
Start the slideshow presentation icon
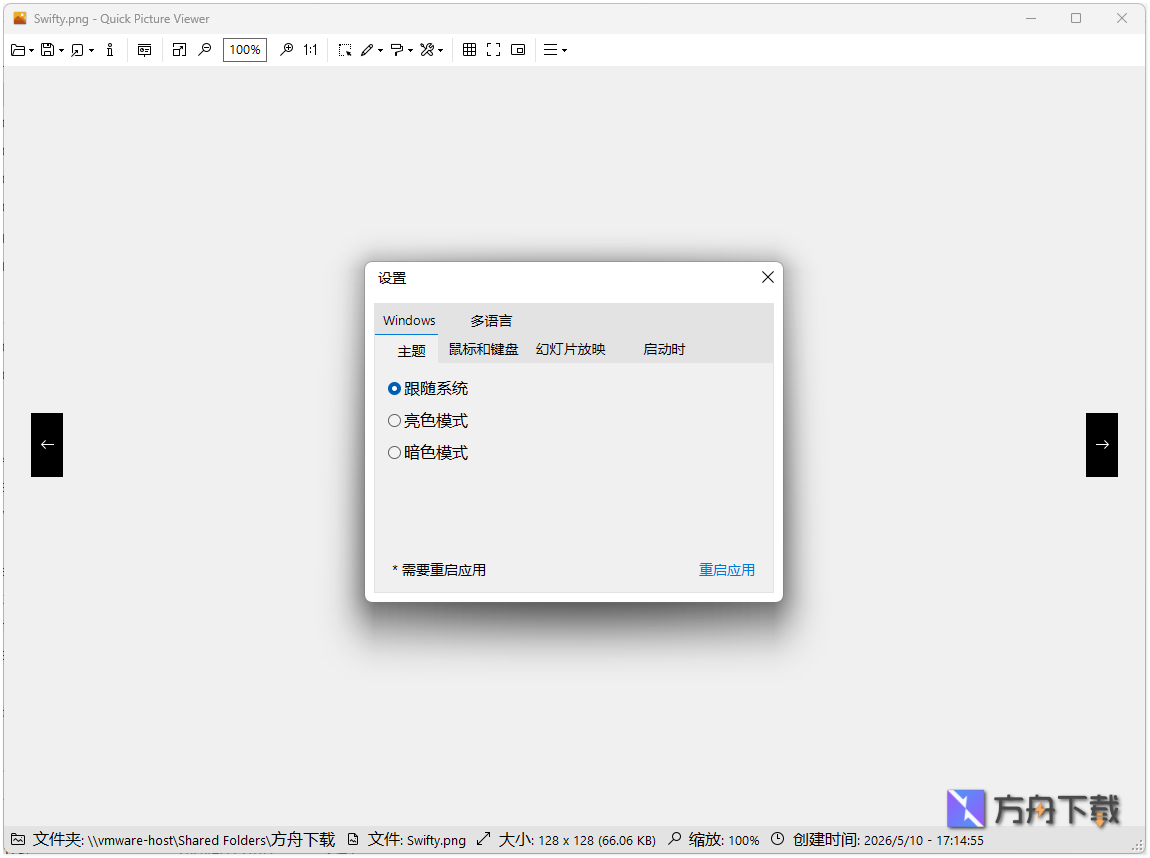144,50
